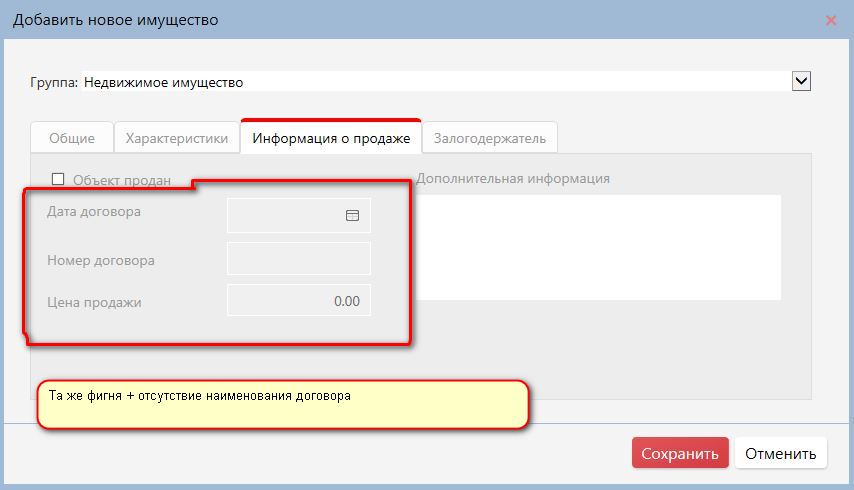
Task: Open the calendar picker for Дата договора
Action: (352, 215)
